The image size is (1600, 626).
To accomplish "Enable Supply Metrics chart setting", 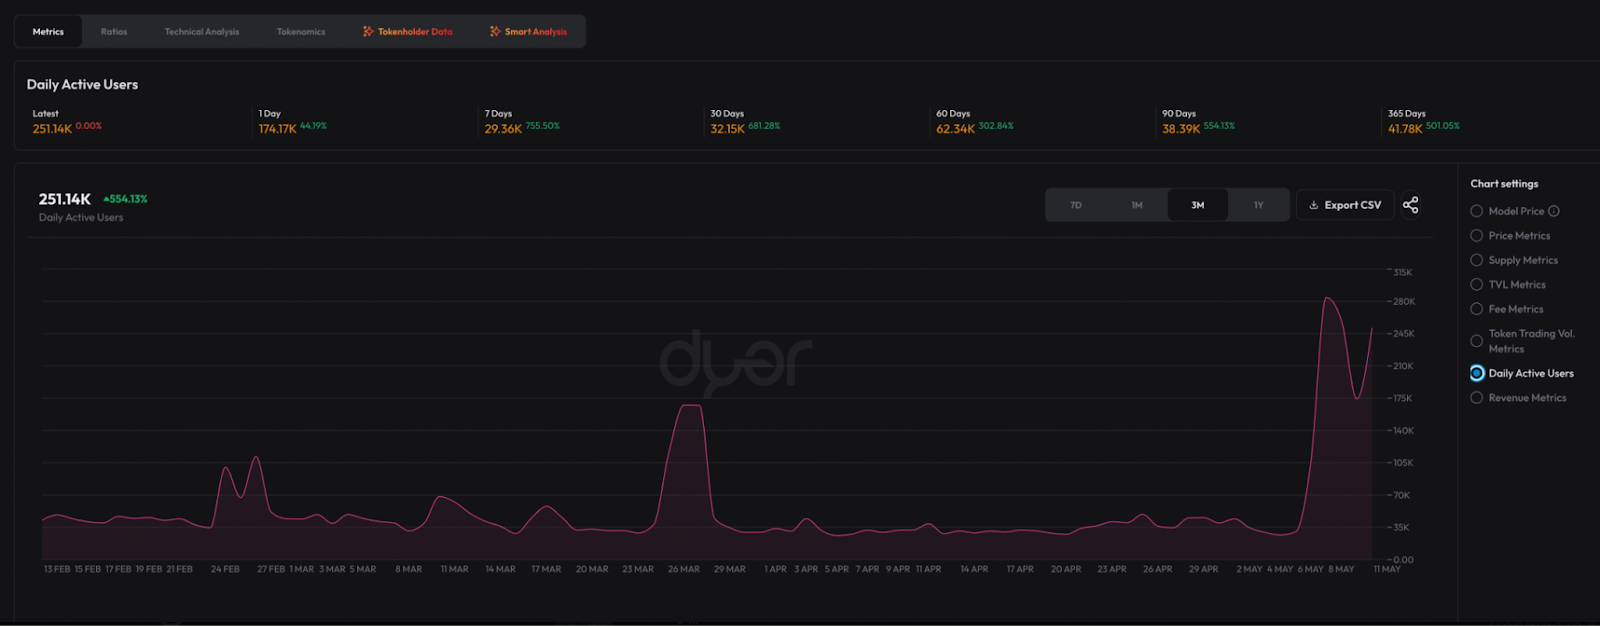I will click(1476, 260).
